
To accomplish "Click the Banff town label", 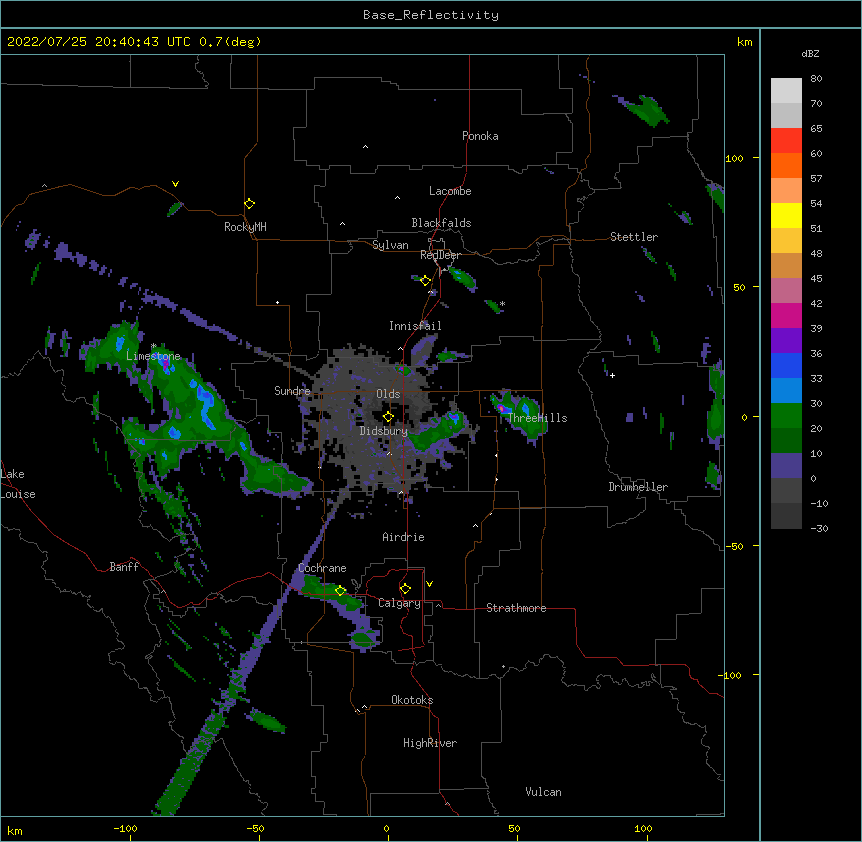I will click(124, 567).
